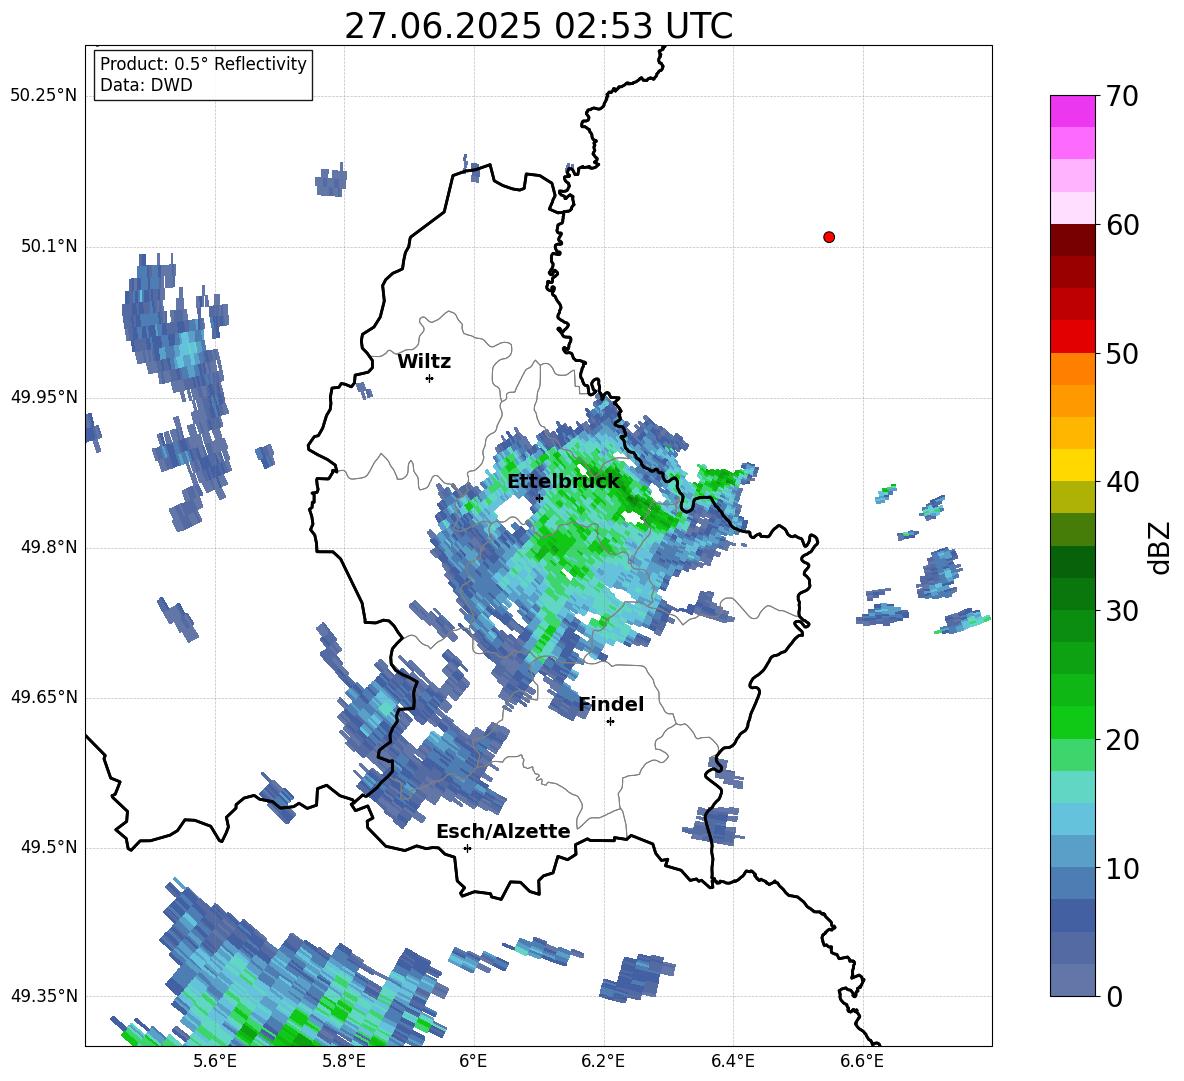
Task: Click the 49.65°N latitude label
Action: [x=44, y=697]
